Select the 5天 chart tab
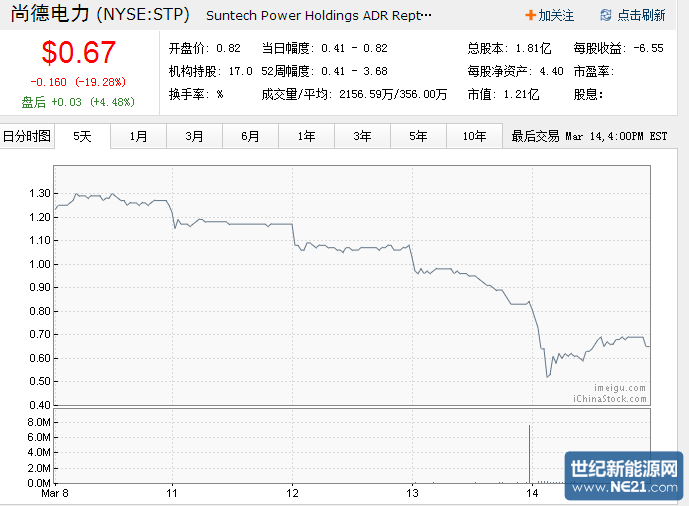This screenshot has height=506, width=689. point(83,136)
